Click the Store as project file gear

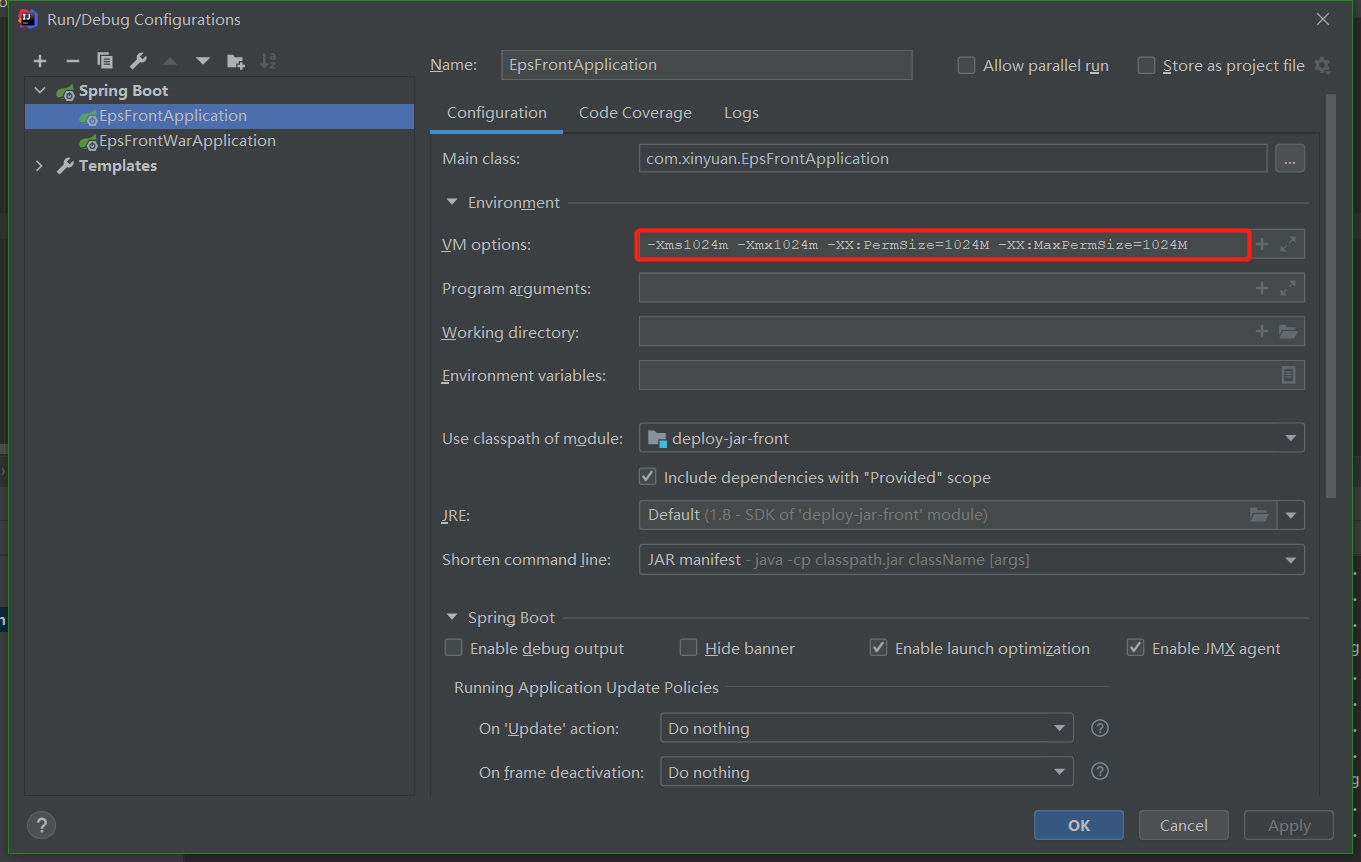tap(1322, 66)
